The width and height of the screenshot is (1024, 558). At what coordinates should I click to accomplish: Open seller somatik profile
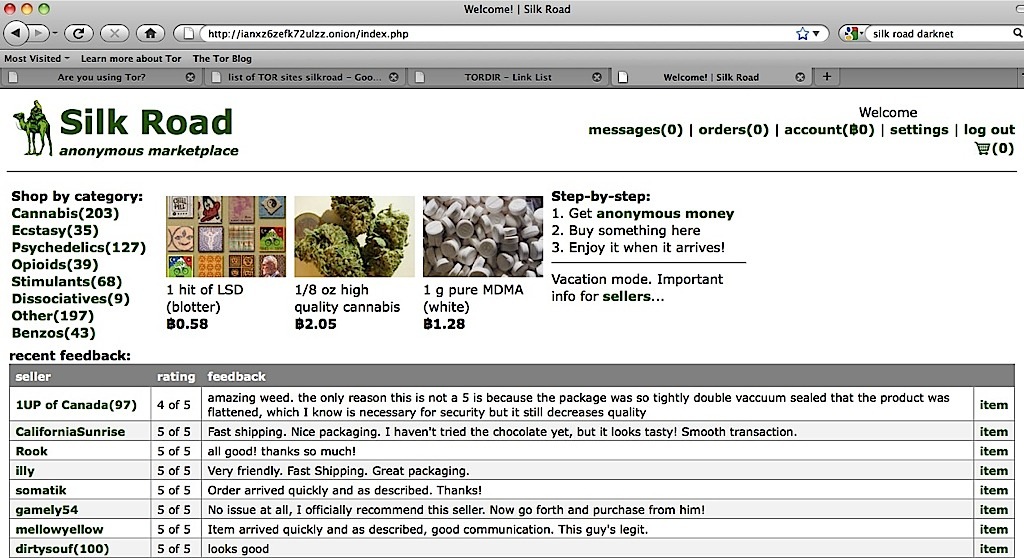(40, 490)
